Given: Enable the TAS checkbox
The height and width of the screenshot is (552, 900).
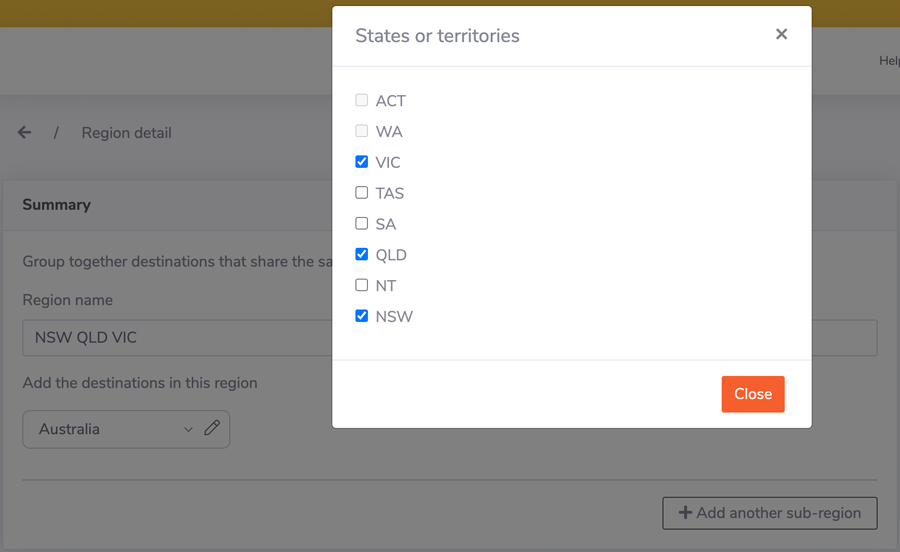Looking at the screenshot, I should pyautogui.click(x=362, y=193).
